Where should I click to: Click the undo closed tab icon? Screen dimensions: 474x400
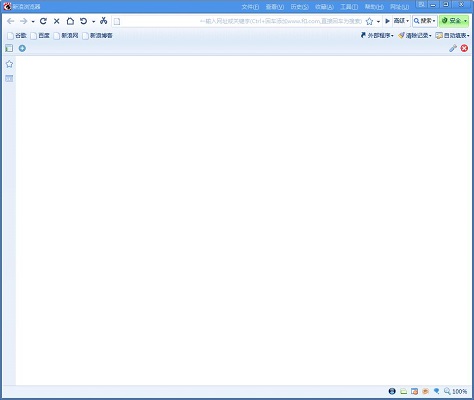click(83, 21)
